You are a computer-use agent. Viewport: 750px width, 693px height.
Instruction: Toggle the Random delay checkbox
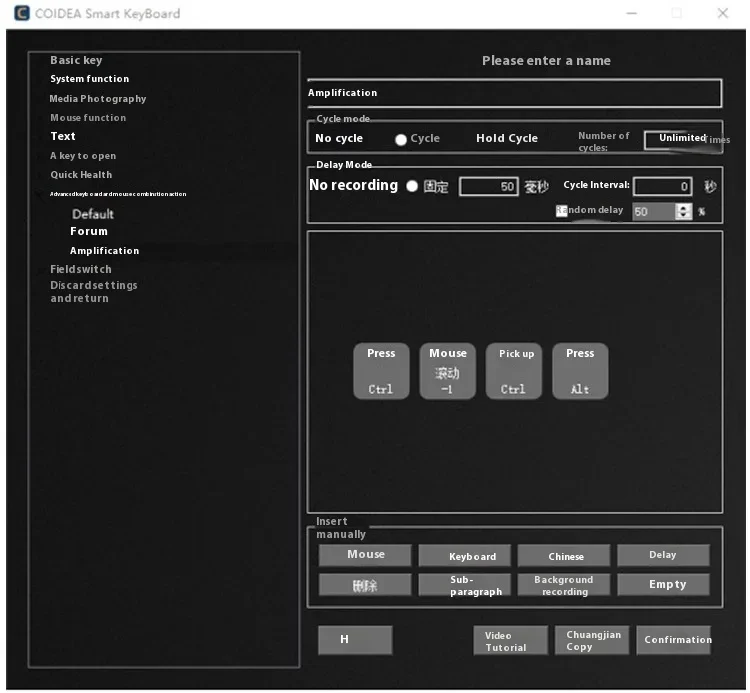(x=562, y=211)
